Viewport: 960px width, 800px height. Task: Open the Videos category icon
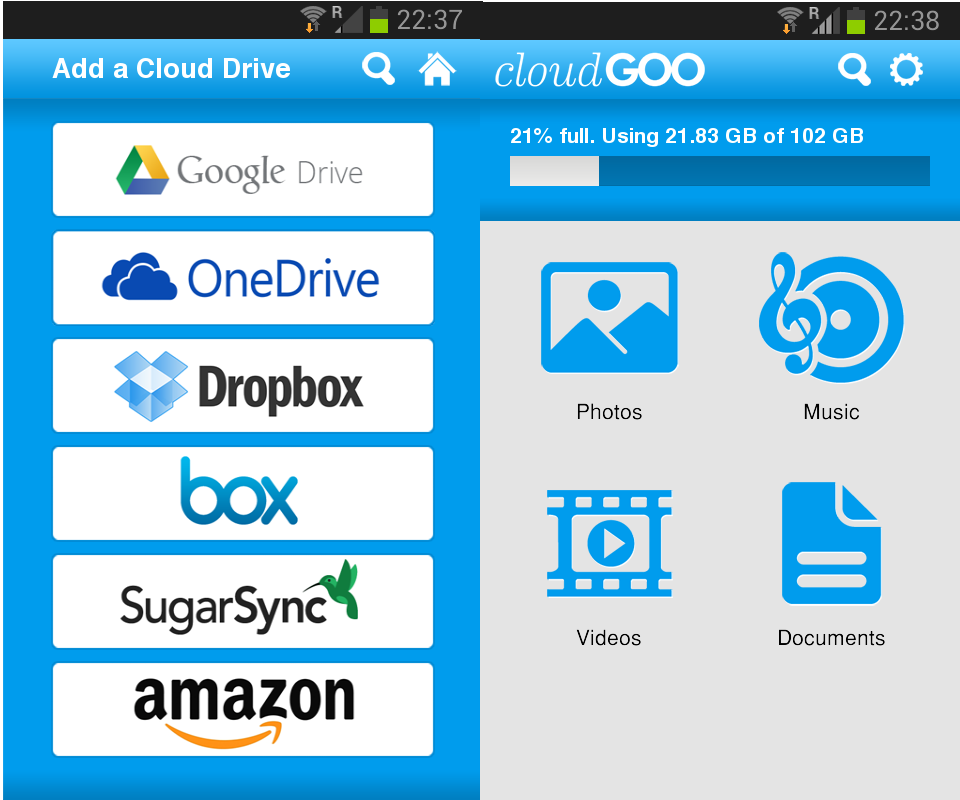[x=609, y=544]
